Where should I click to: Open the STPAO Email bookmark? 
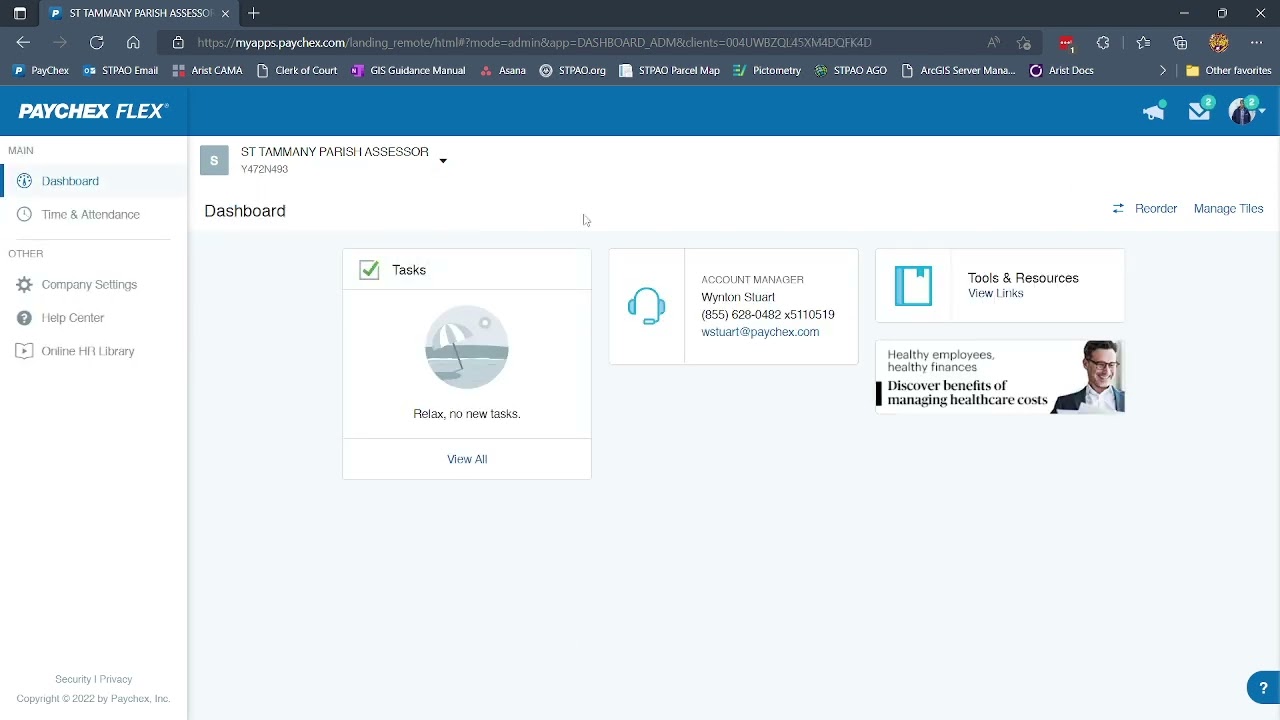coord(121,70)
